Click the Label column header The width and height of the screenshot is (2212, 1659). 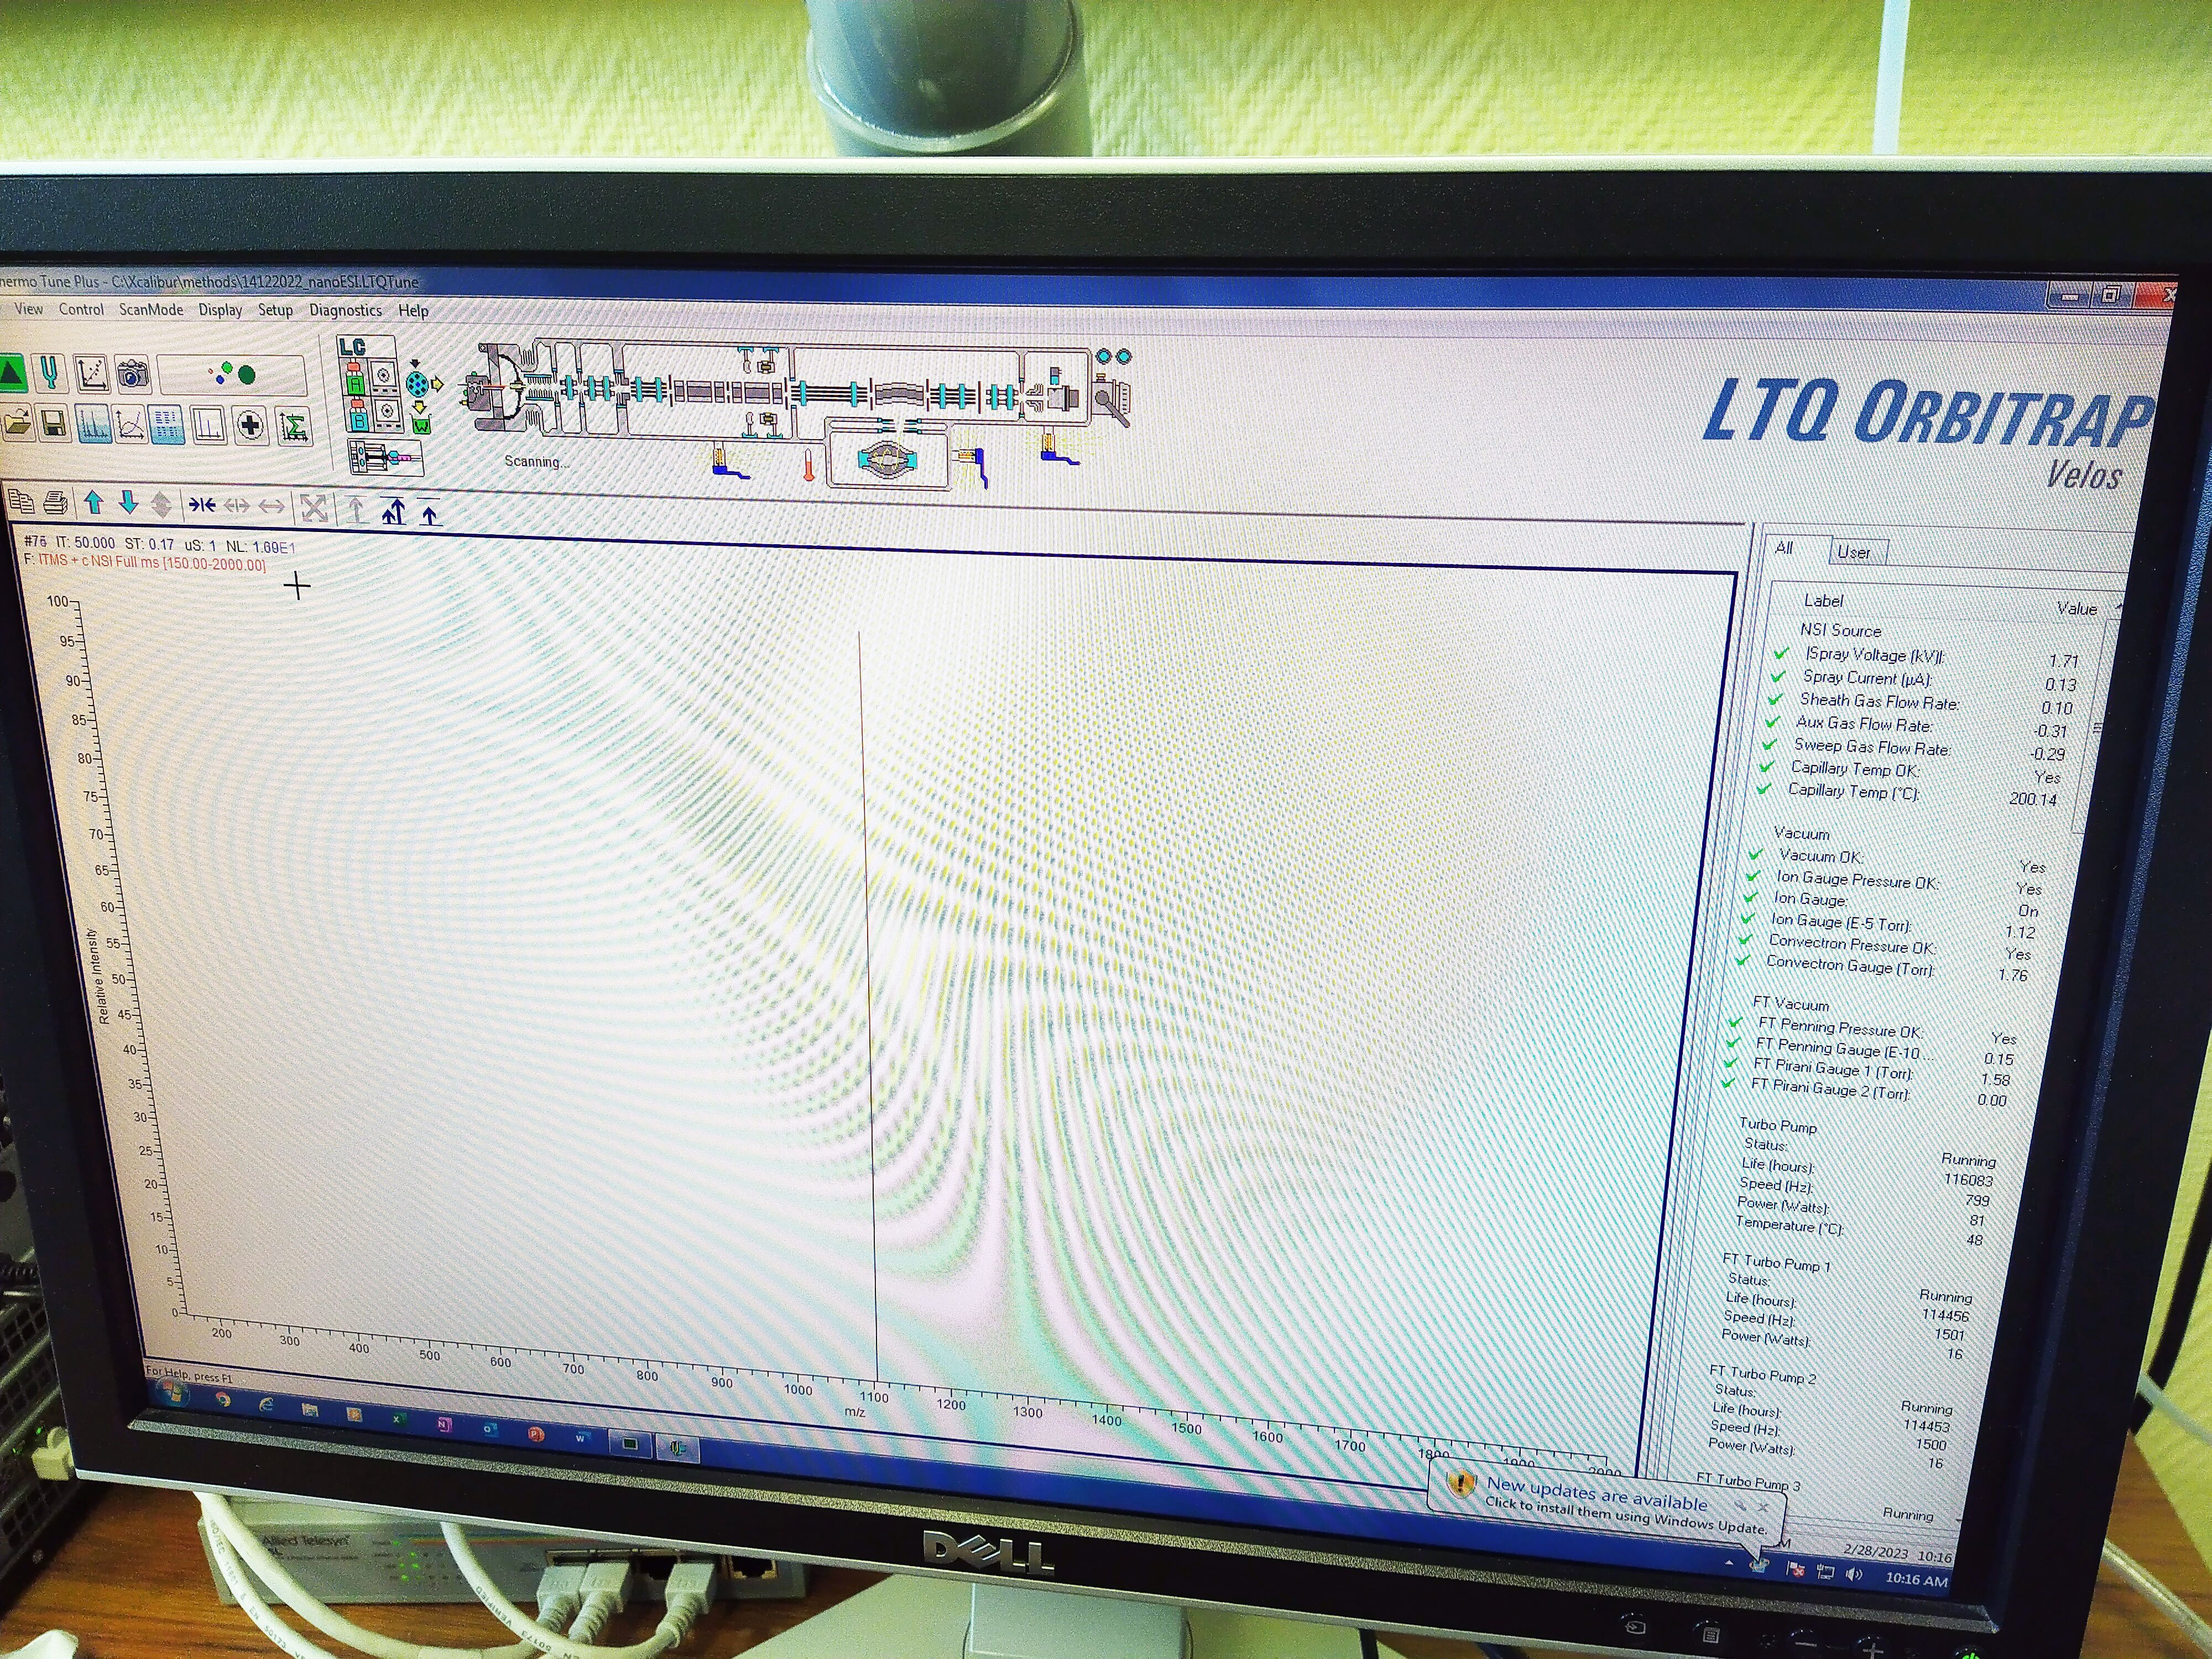click(x=1824, y=601)
